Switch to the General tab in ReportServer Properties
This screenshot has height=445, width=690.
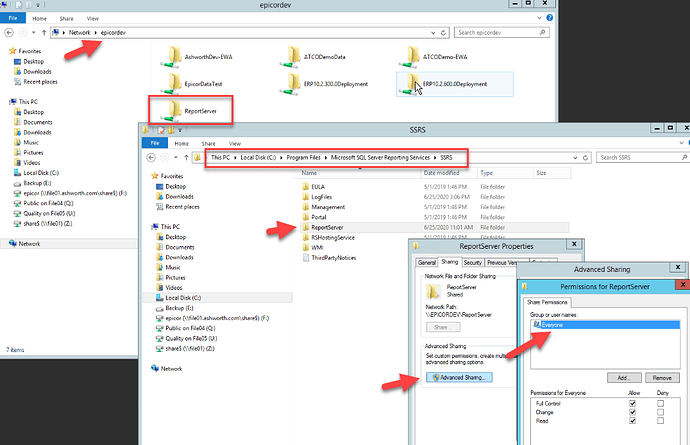426,262
